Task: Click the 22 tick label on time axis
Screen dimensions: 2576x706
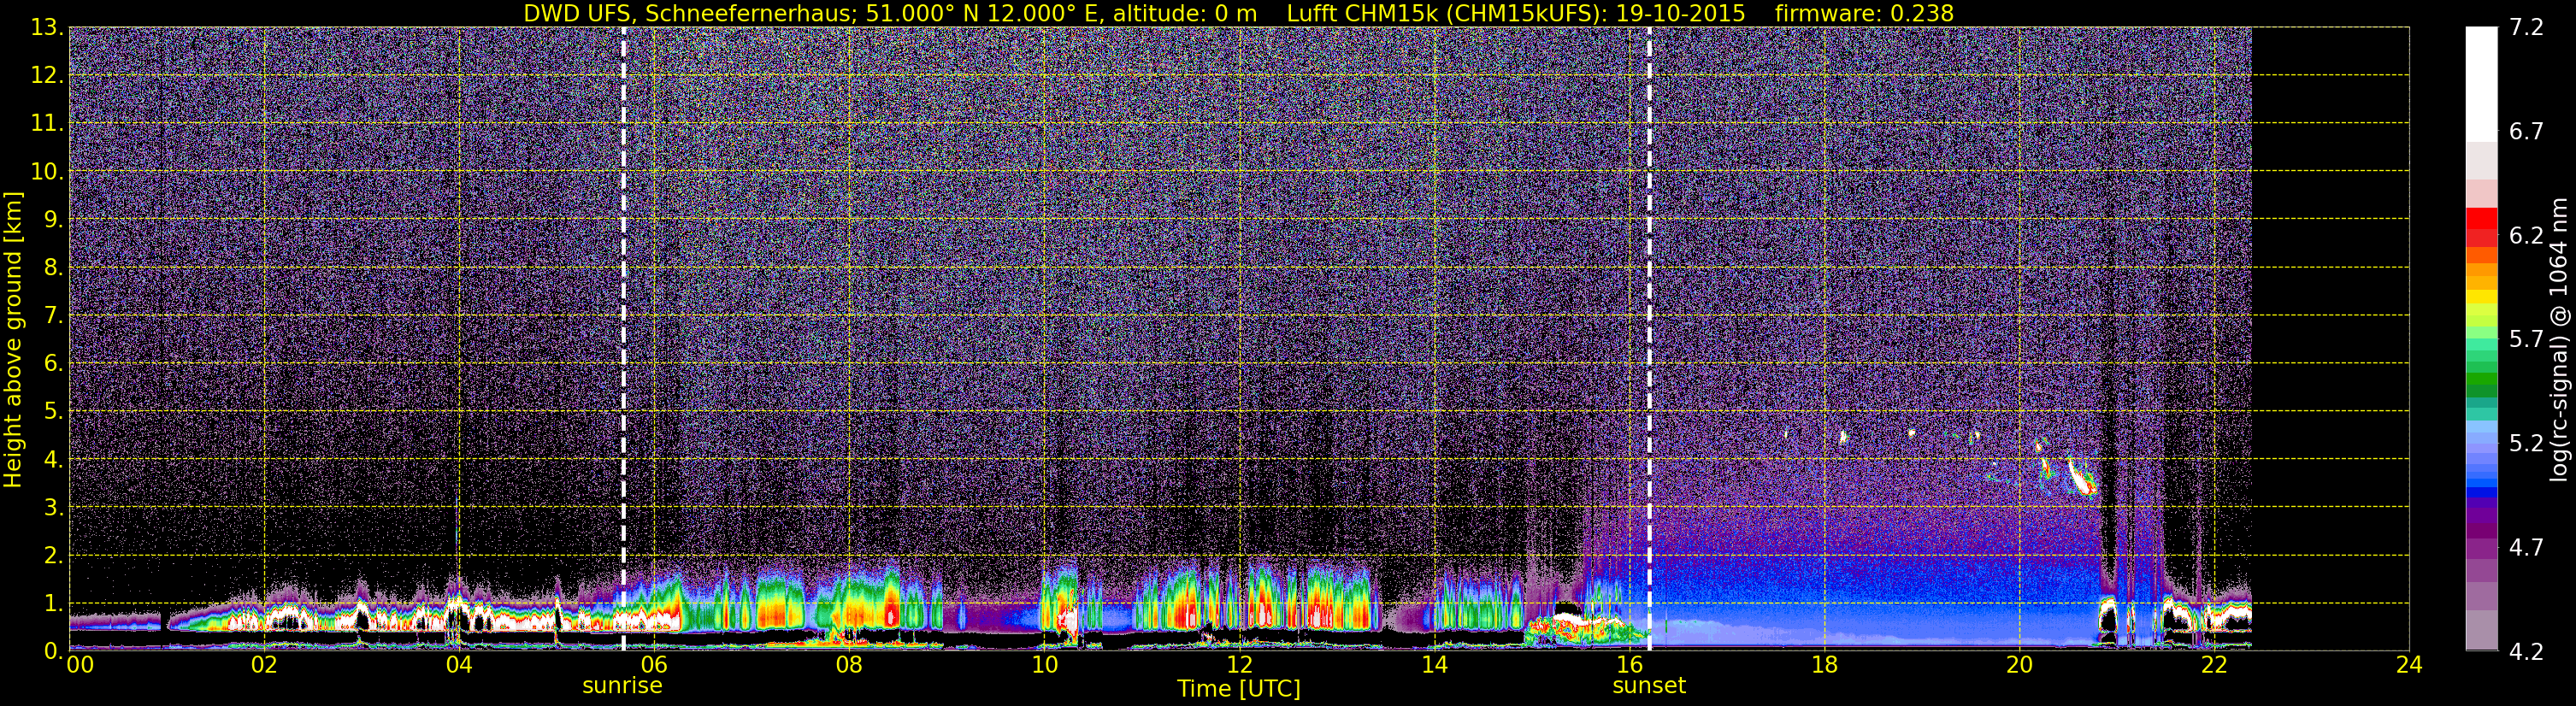Action: click(2214, 666)
